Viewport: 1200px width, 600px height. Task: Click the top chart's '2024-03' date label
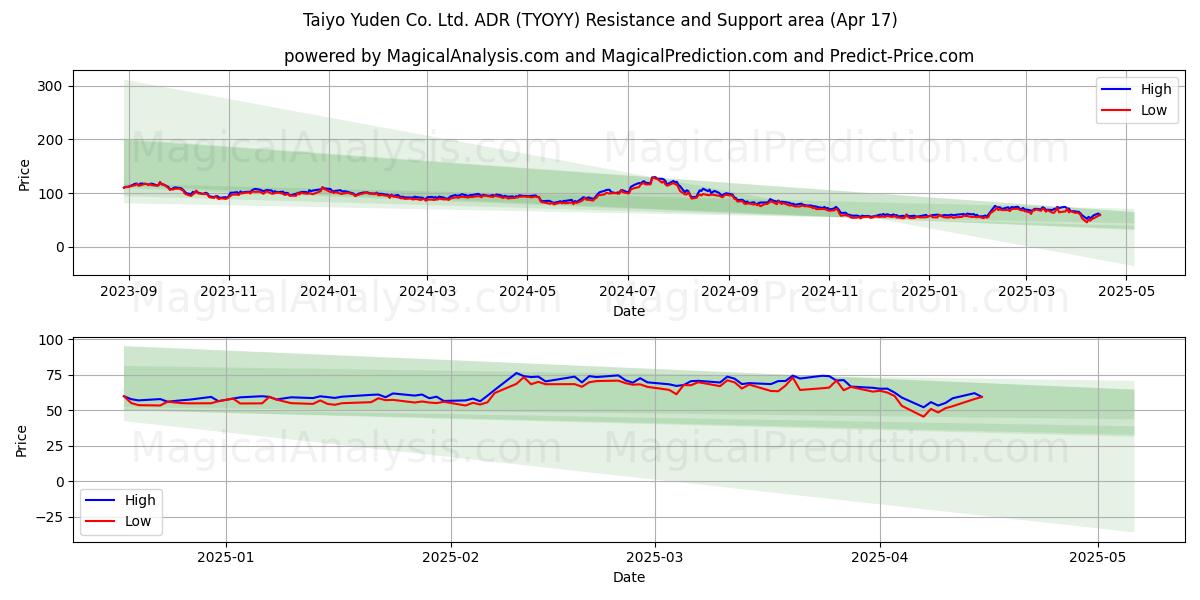click(x=427, y=291)
